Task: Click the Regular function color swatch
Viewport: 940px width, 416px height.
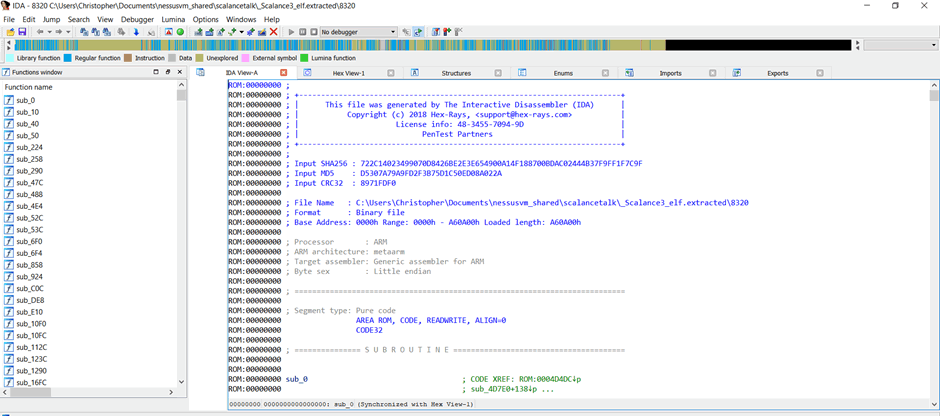Action: point(68,58)
